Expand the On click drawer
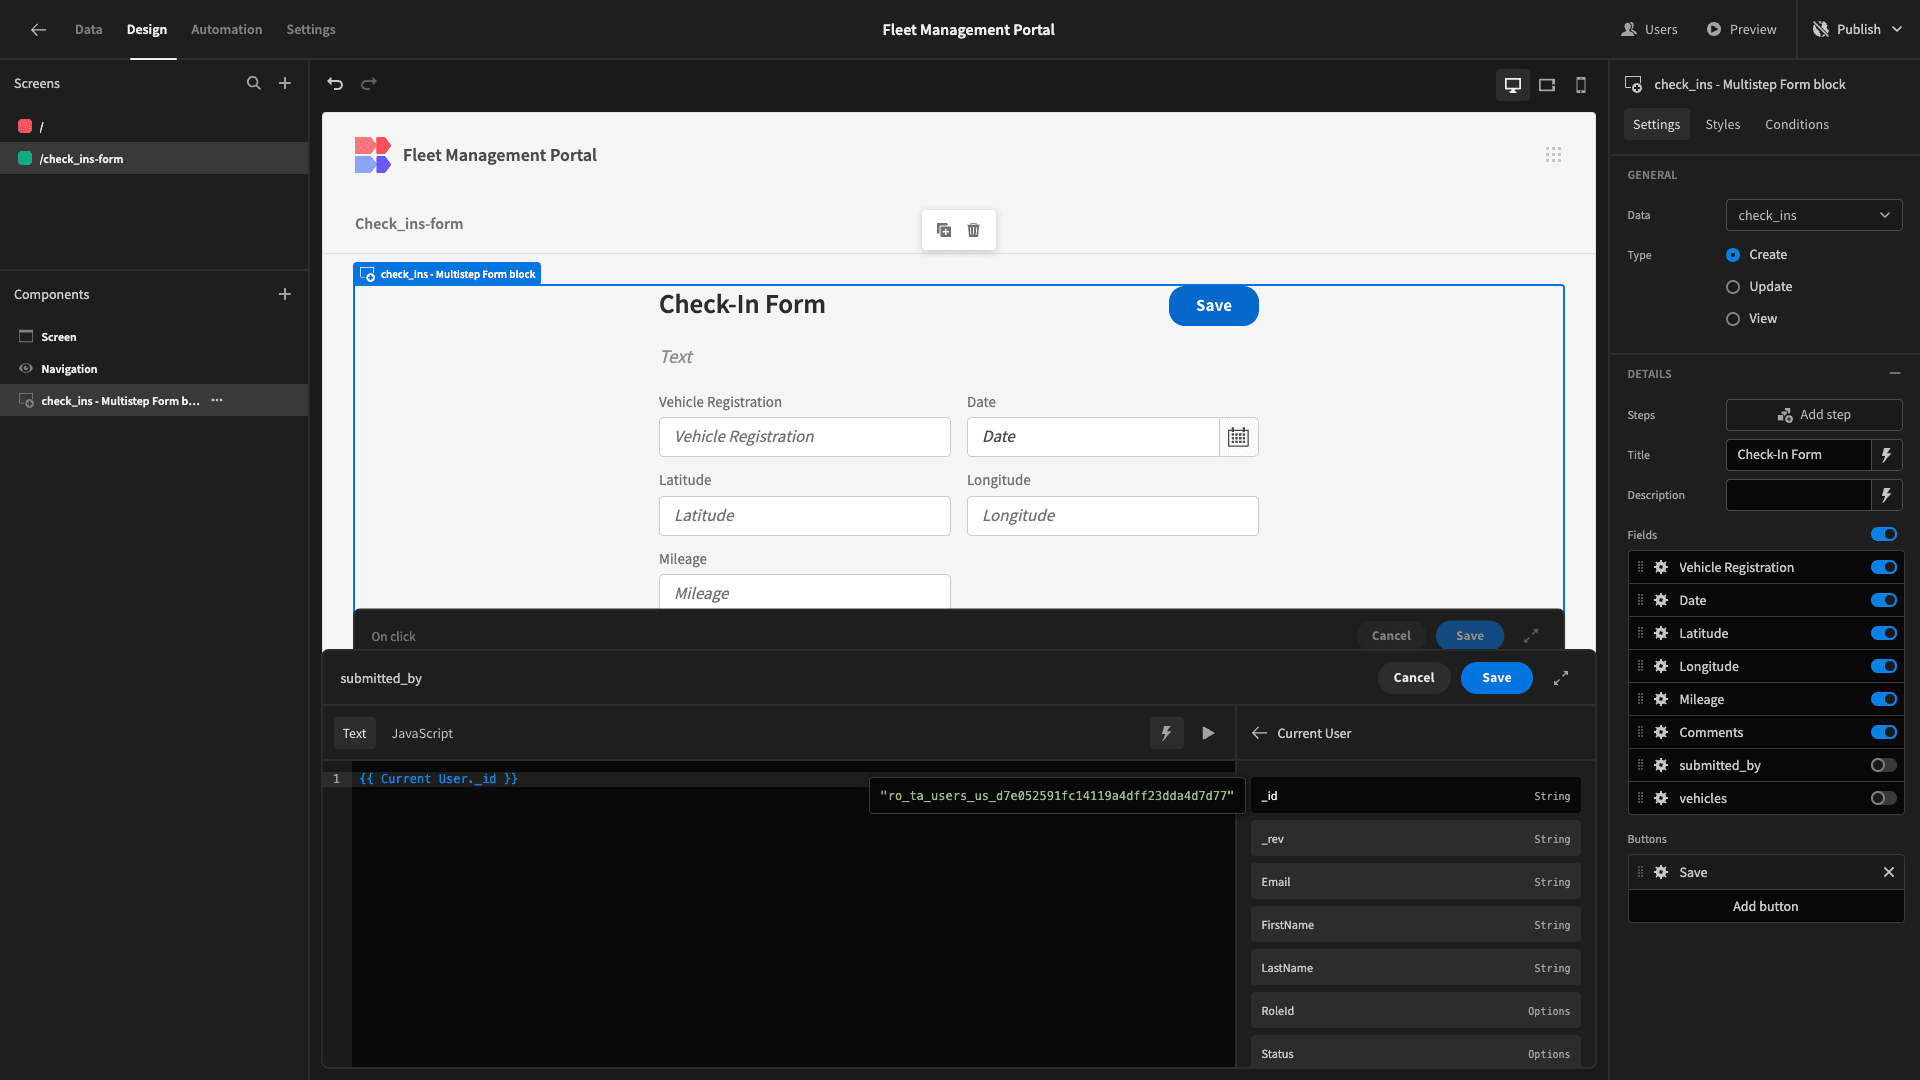Screen dimensions: 1920x1080 [1531, 636]
